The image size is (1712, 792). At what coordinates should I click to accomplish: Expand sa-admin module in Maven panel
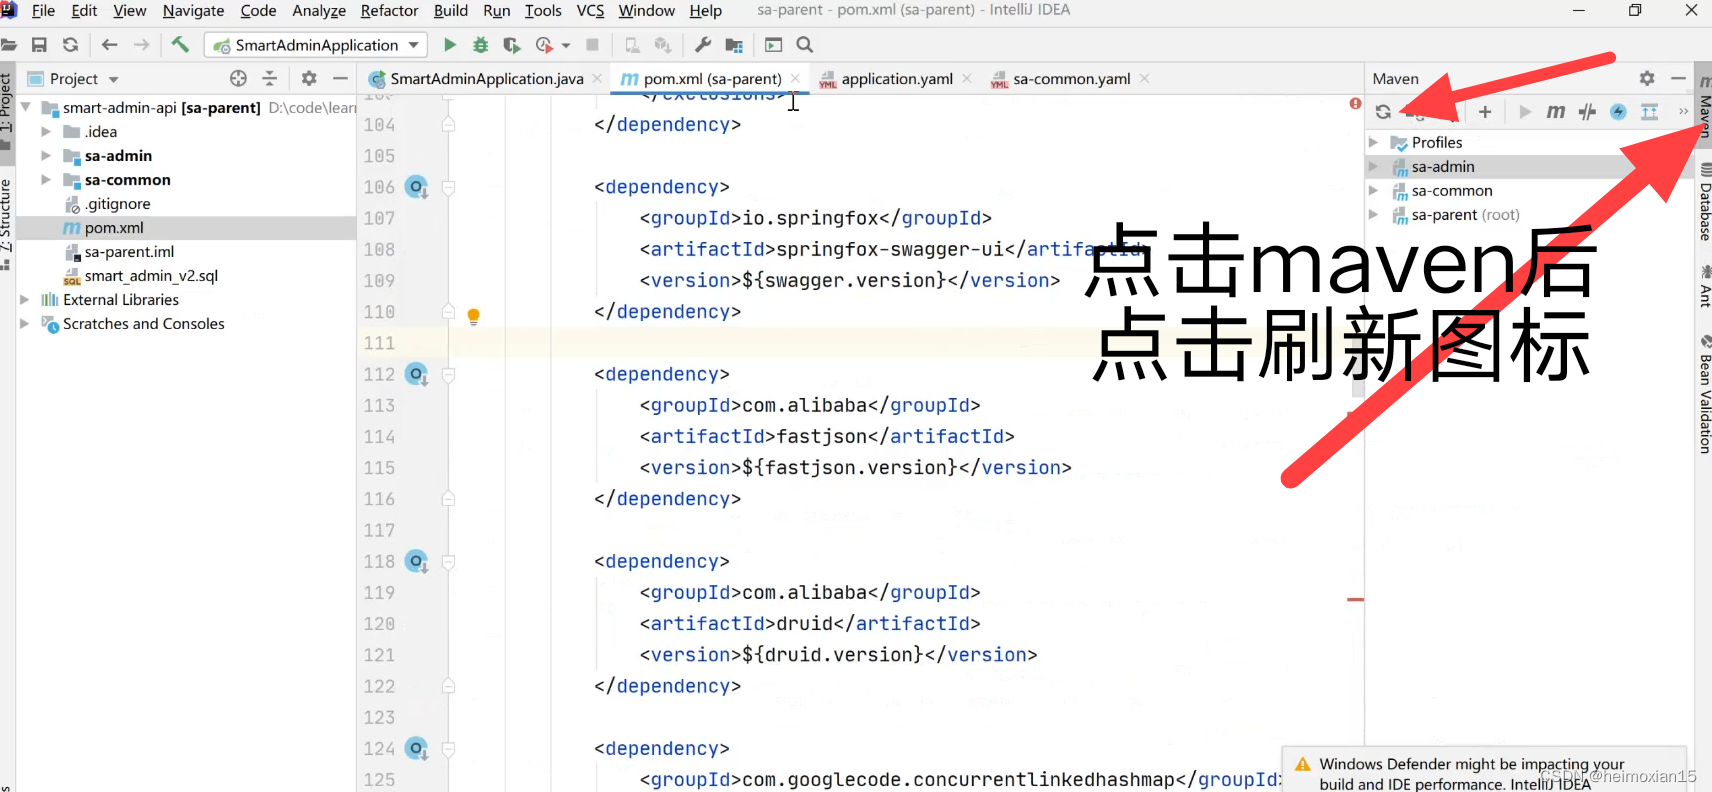(1374, 167)
